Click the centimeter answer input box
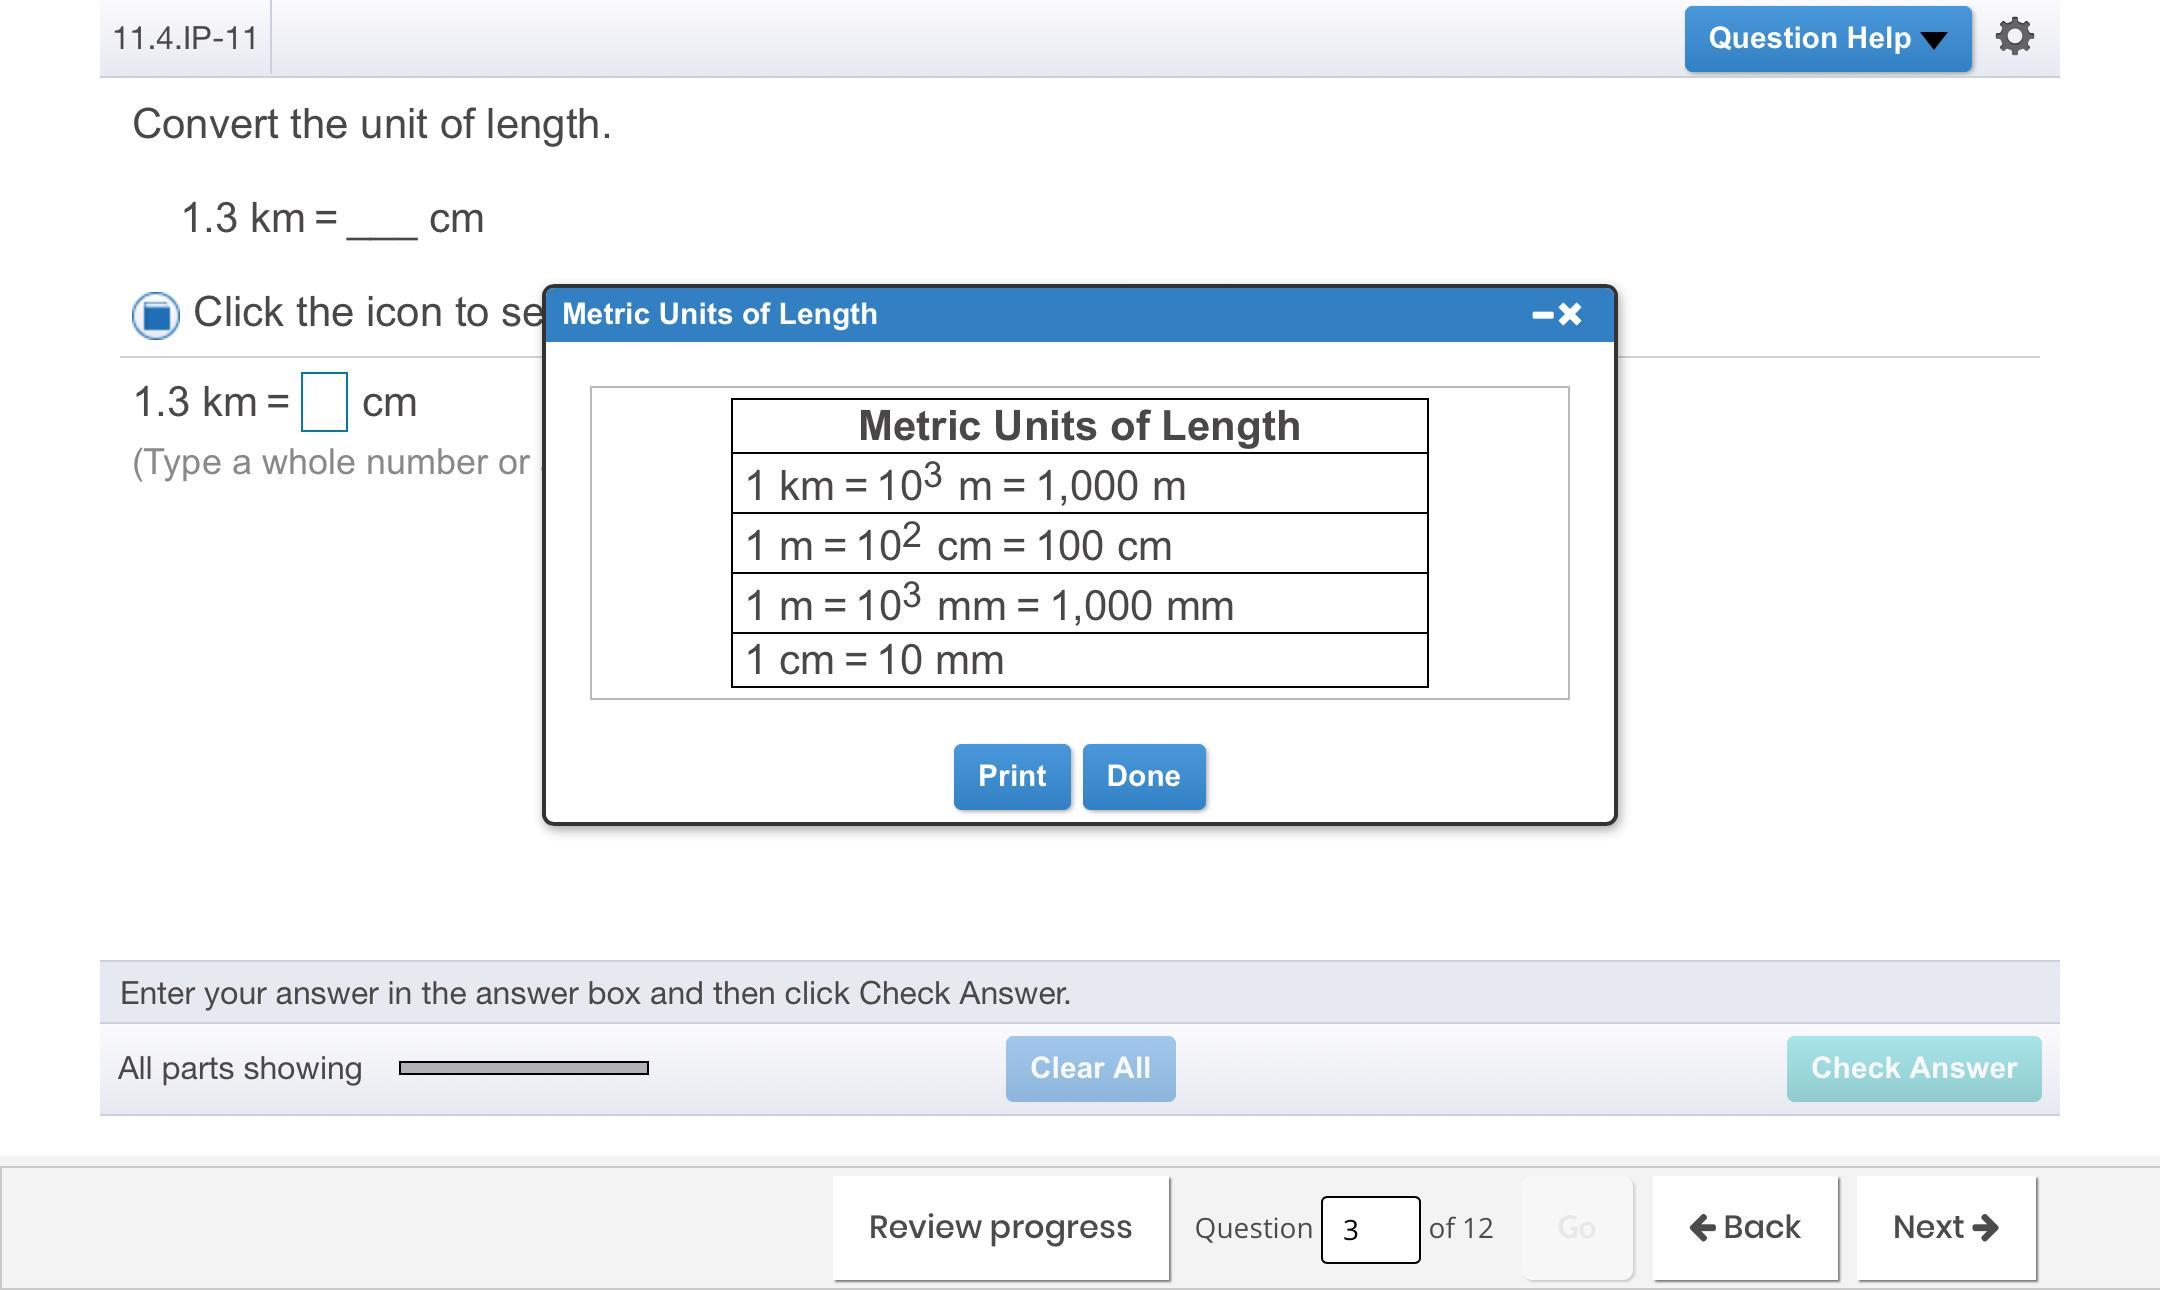 point(324,402)
